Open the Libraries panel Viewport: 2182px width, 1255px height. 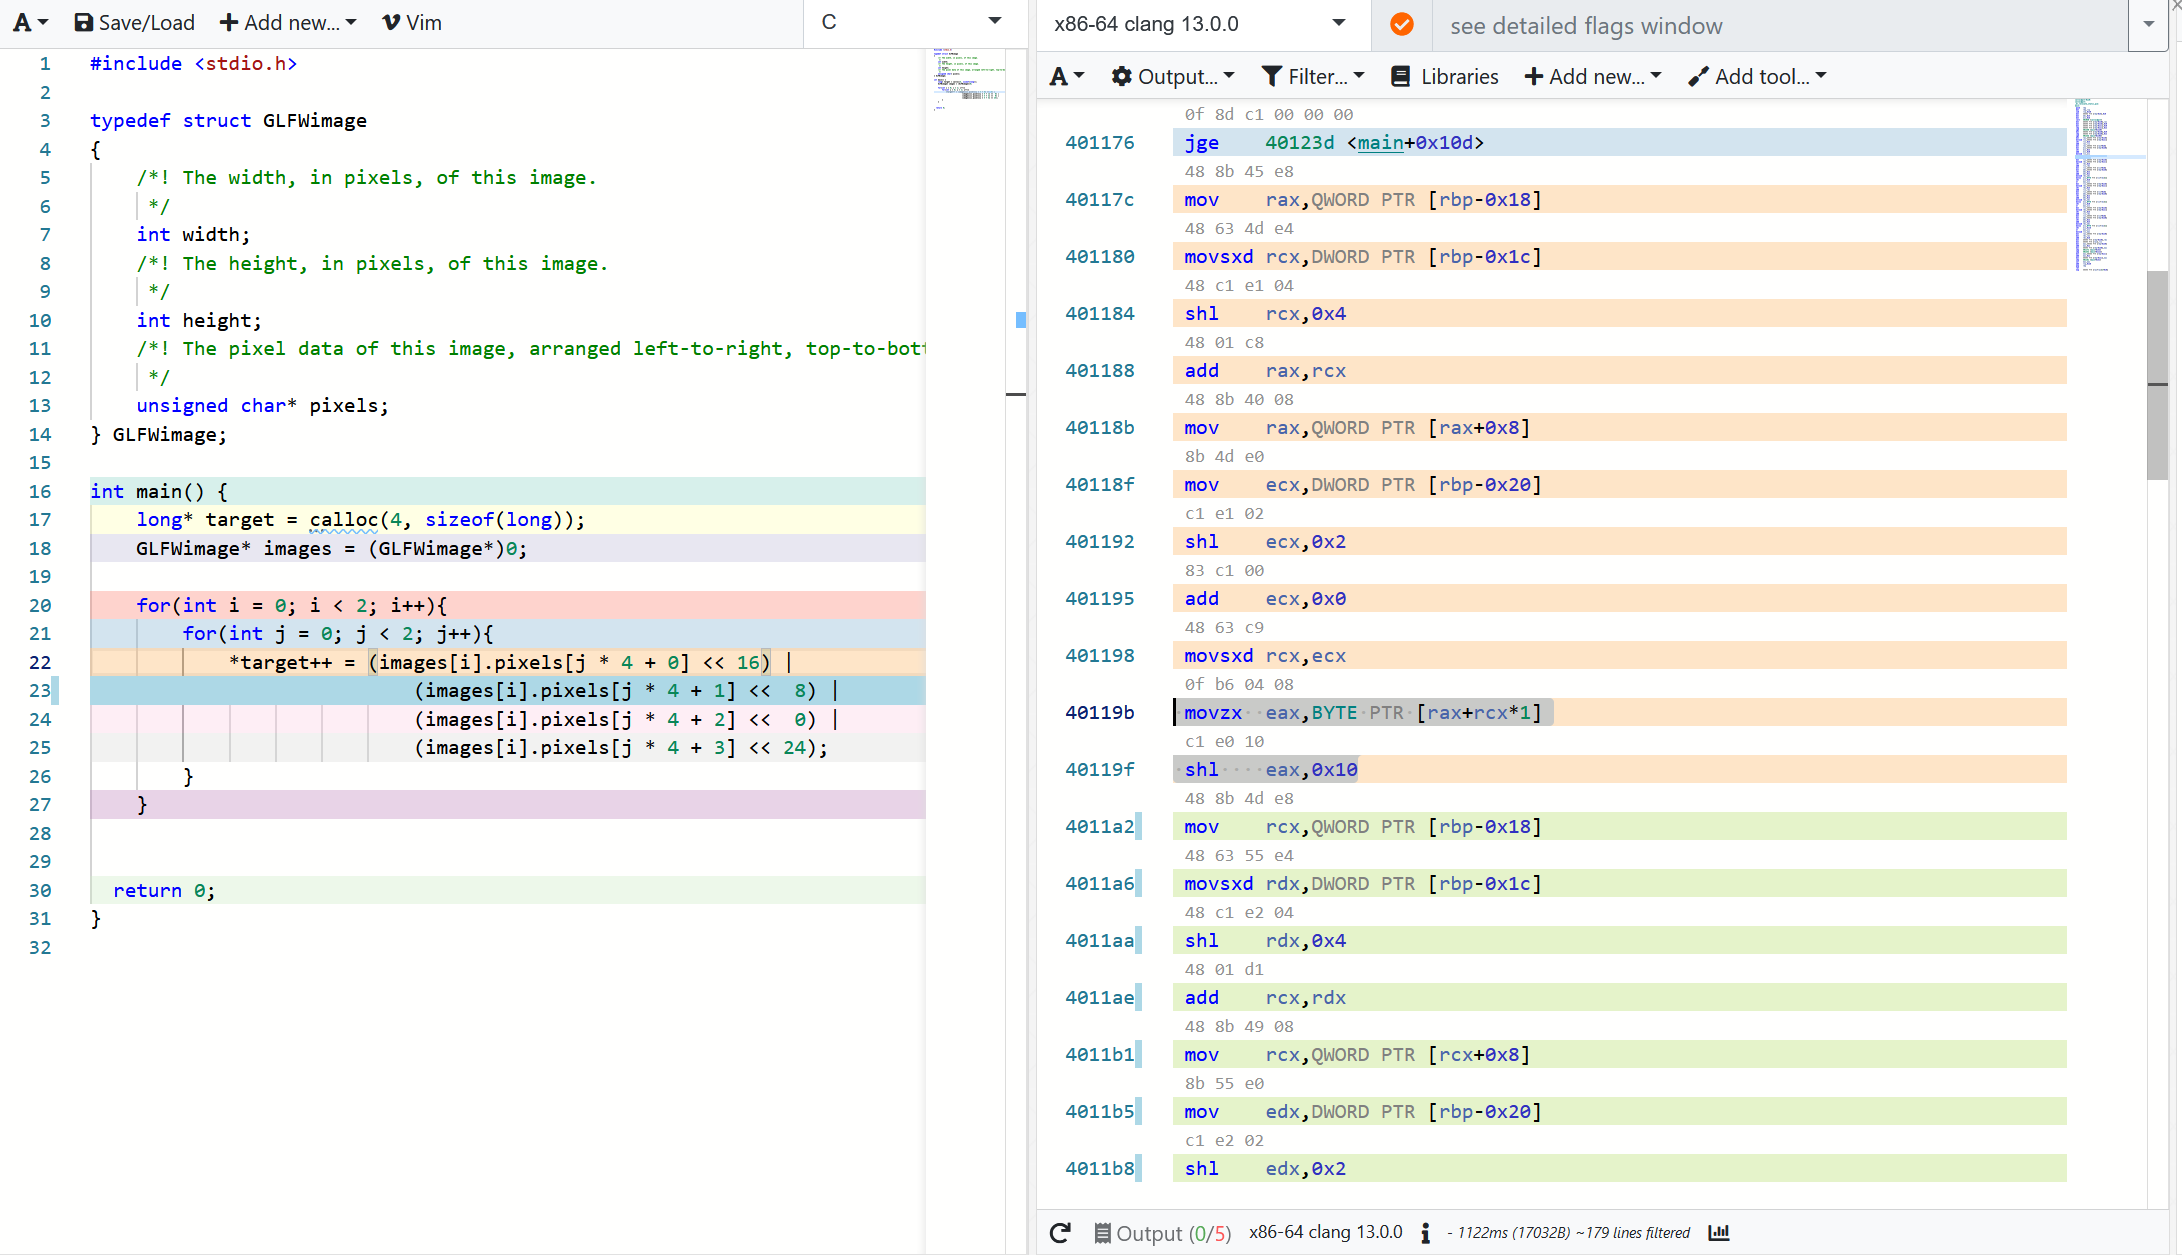(1443, 76)
